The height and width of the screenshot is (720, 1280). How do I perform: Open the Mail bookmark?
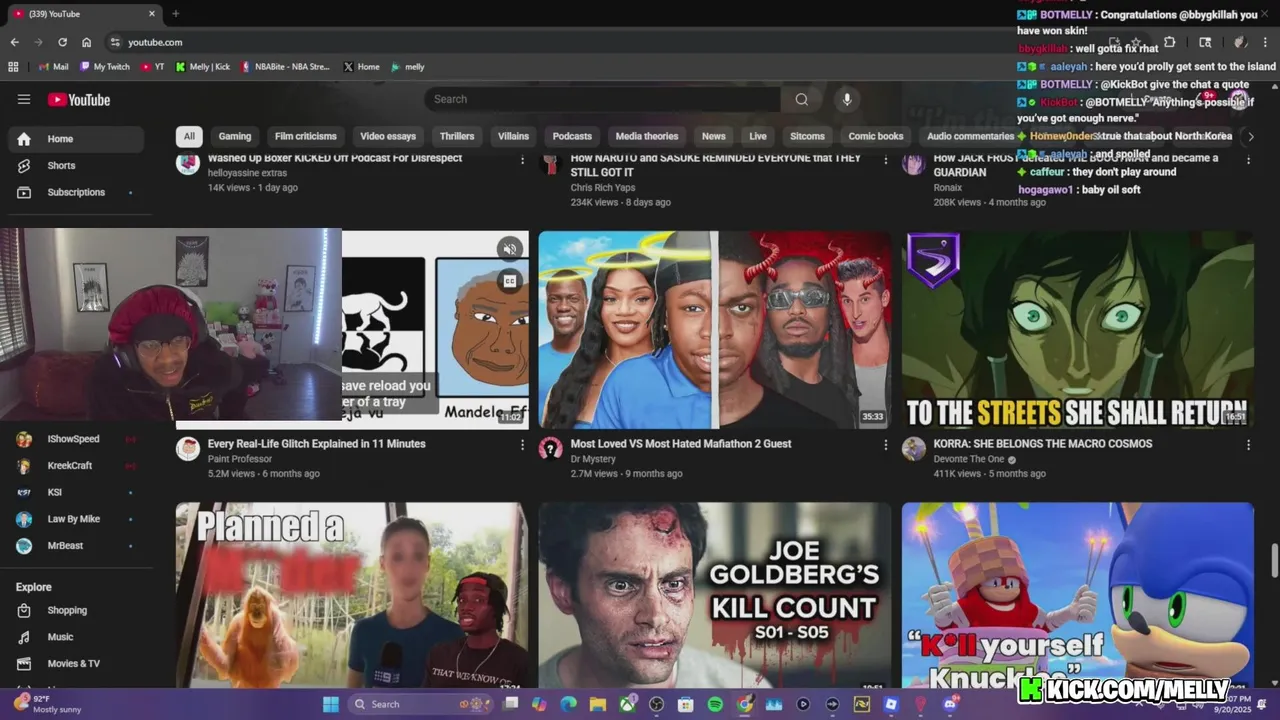[x=53, y=67]
